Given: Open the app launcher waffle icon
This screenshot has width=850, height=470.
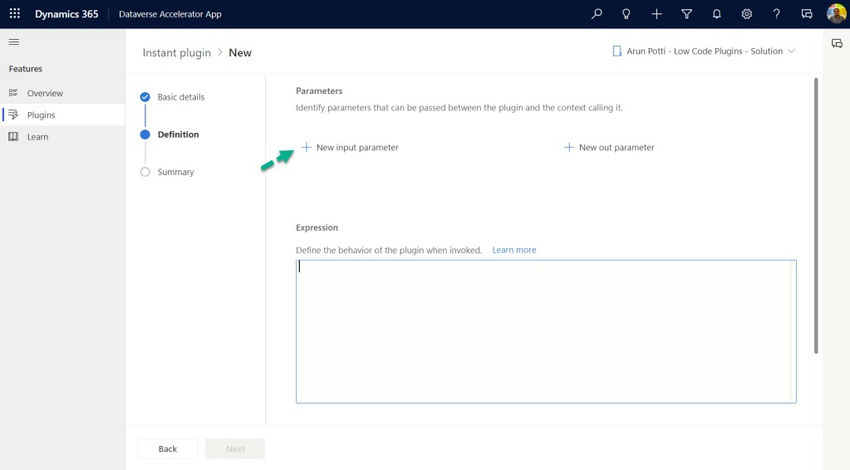Looking at the screenshot, I should coord(15,14).
